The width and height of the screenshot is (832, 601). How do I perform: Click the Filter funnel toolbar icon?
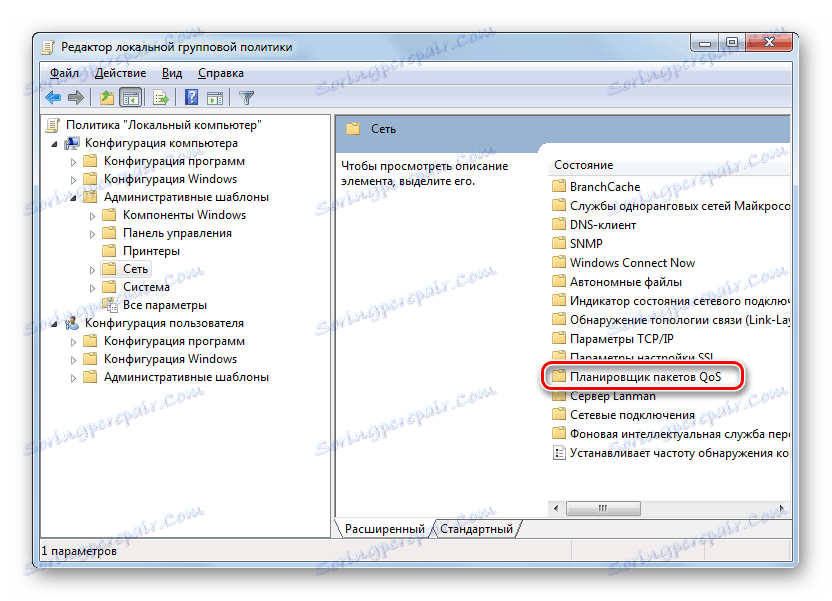pos(246,98)
